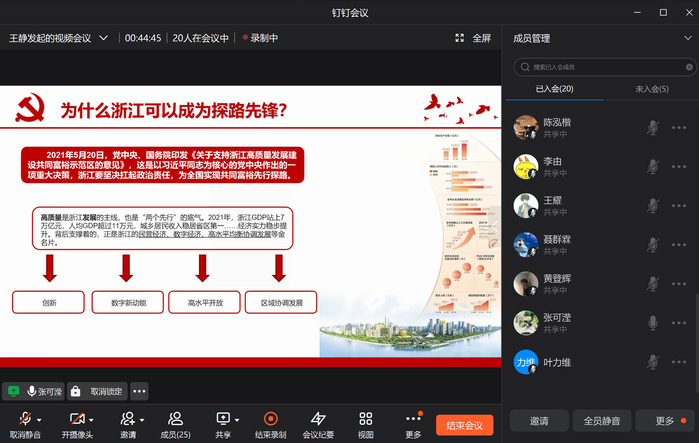Toggle microphone mute for 叶力维
This screenshot has height=443, width=699.
click(653, 362)
